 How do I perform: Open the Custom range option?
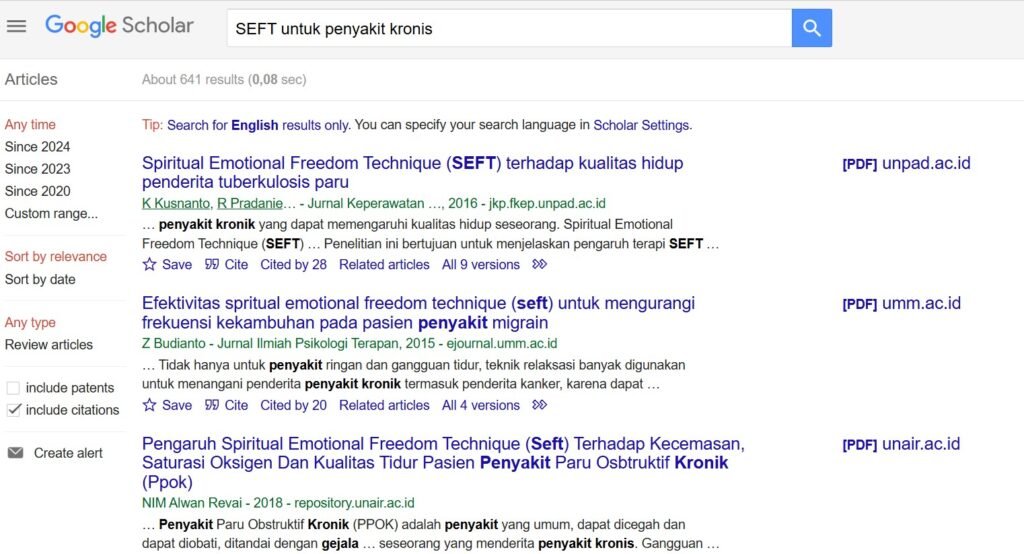[51, 214]
